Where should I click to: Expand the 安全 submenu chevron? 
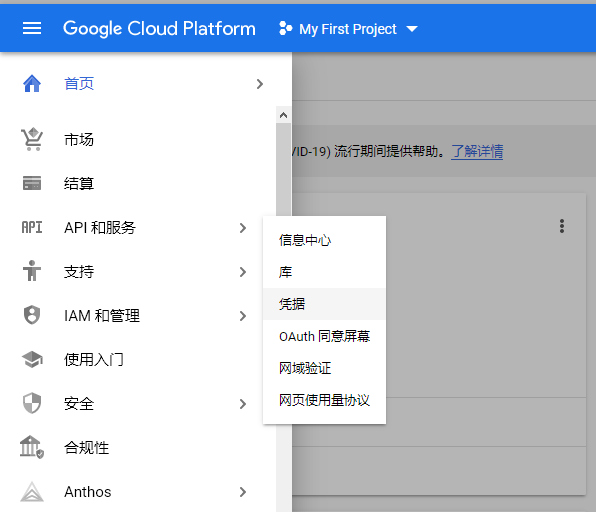243,404
